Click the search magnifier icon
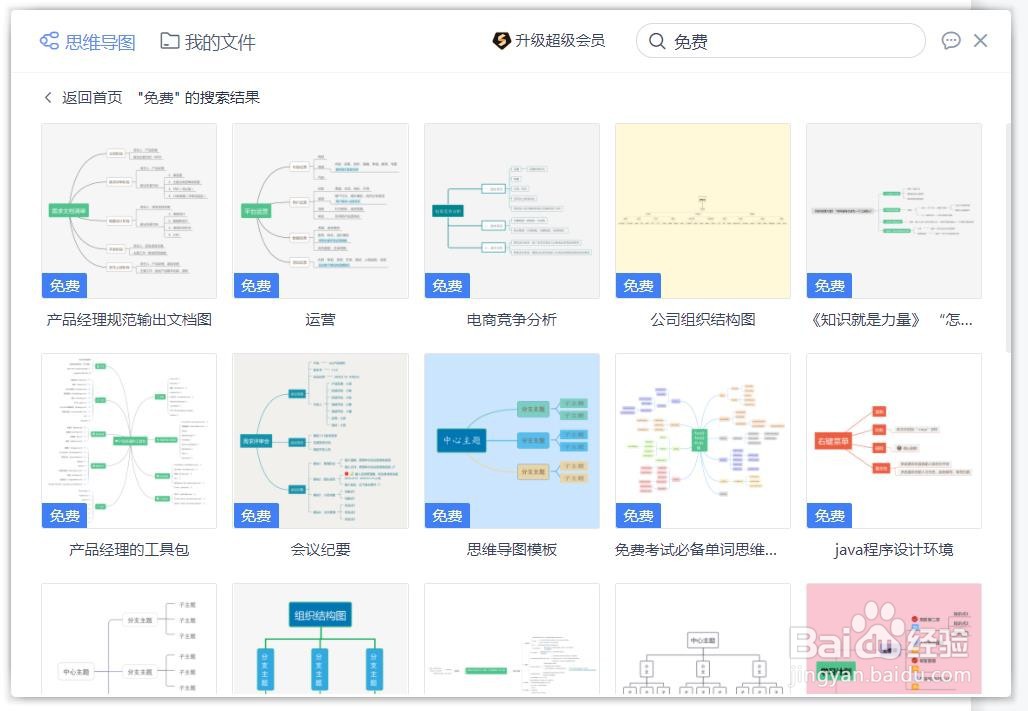The height and width of the screenshot is (711, 1028). point(656,41)
